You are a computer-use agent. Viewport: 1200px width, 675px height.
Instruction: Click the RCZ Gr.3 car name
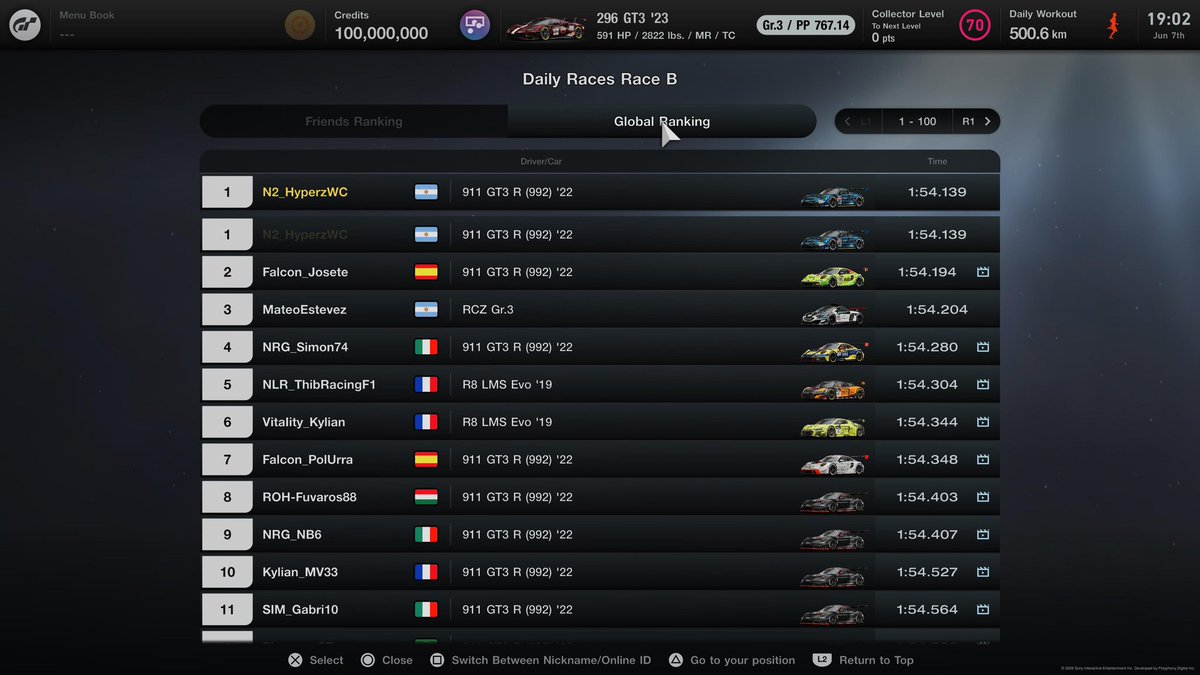(490, 310)
